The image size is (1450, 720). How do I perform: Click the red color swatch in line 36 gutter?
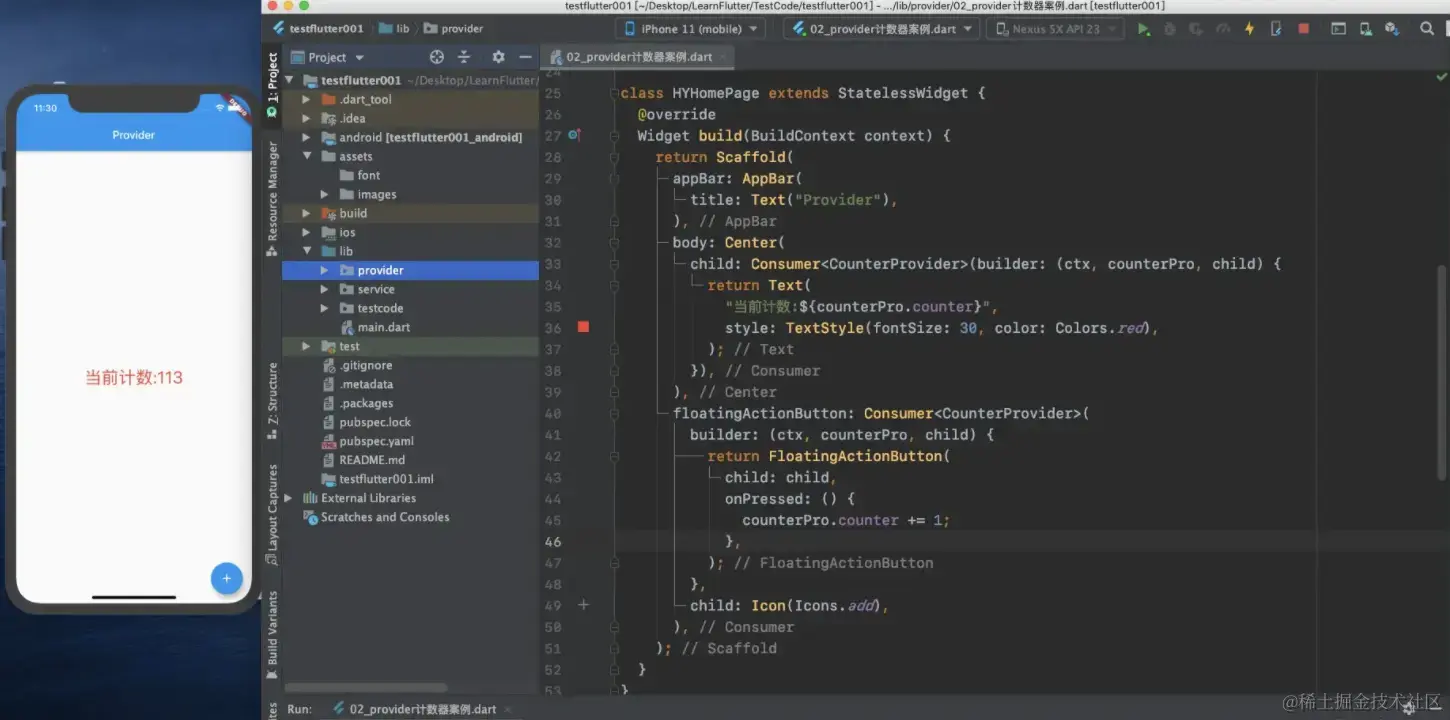coord(583,327)
